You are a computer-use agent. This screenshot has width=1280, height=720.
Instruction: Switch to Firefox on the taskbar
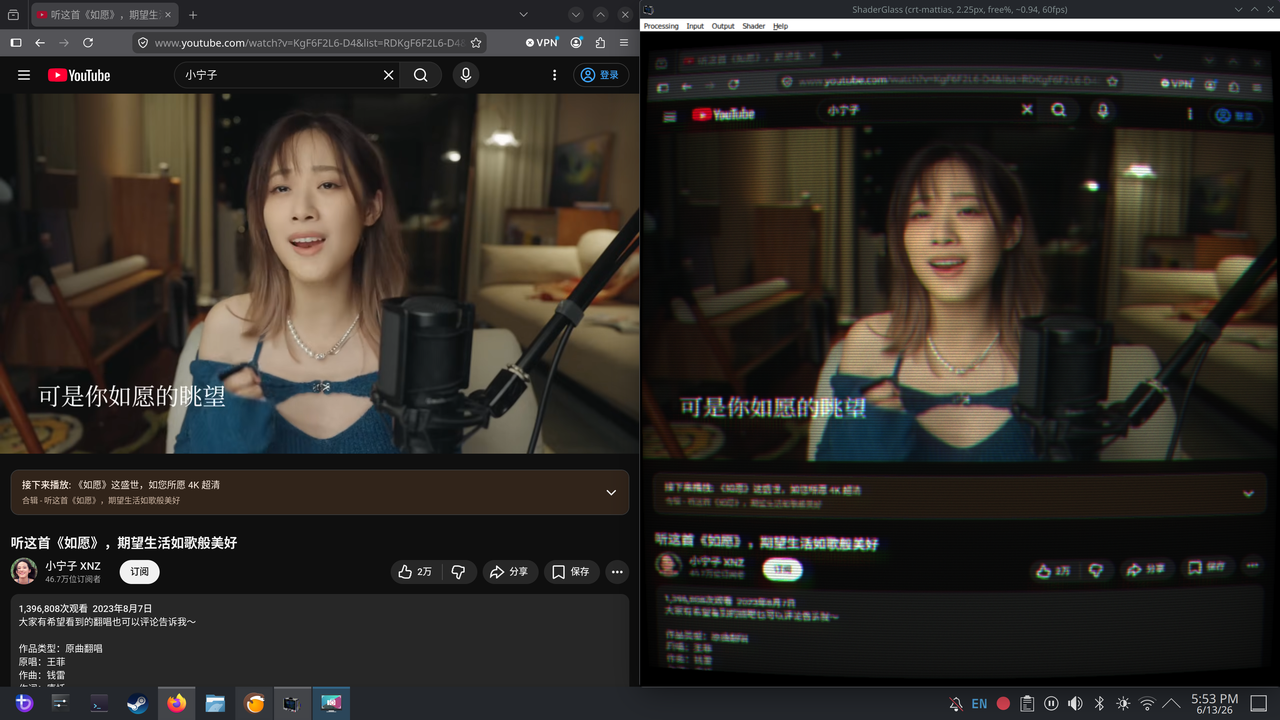(177, 703)
